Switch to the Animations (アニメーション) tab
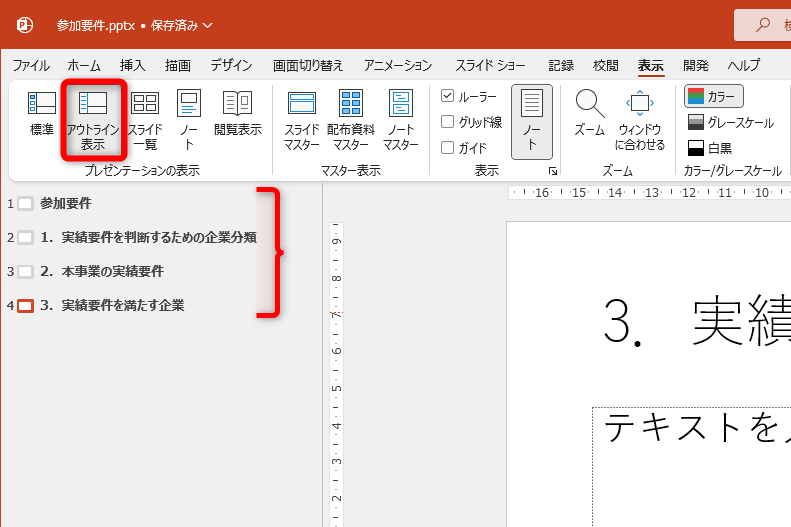This screenshot has height=527, width=791. [398, 66]
